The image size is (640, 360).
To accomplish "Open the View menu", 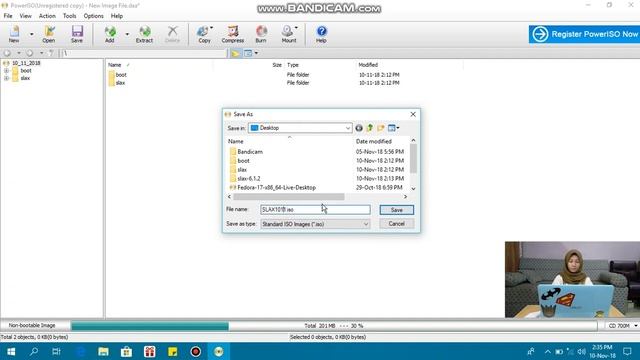I will [25, 16].
